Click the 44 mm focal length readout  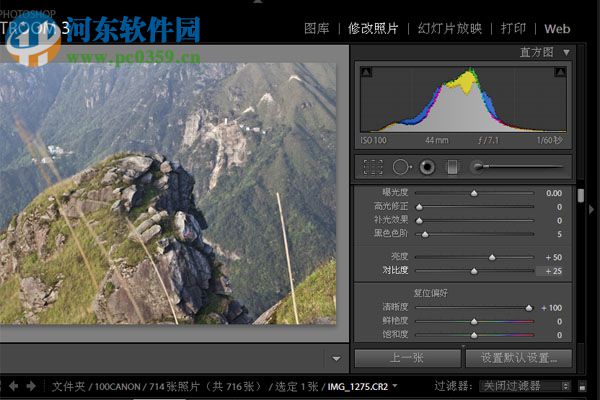437,140
